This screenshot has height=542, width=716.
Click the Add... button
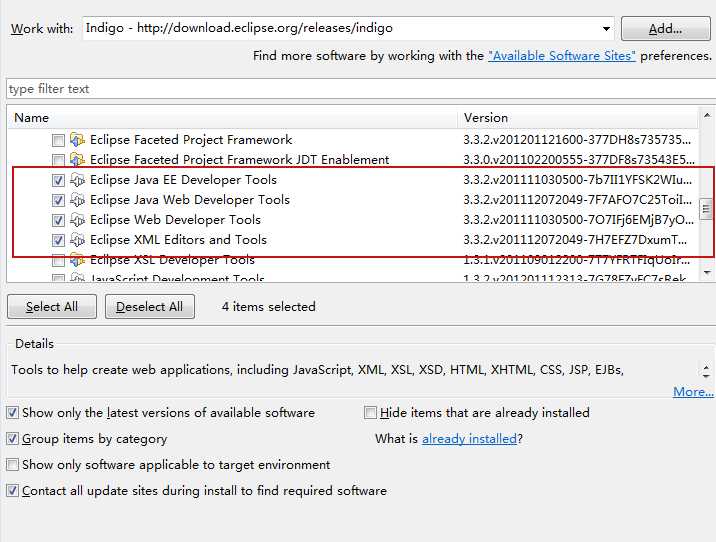665,29
